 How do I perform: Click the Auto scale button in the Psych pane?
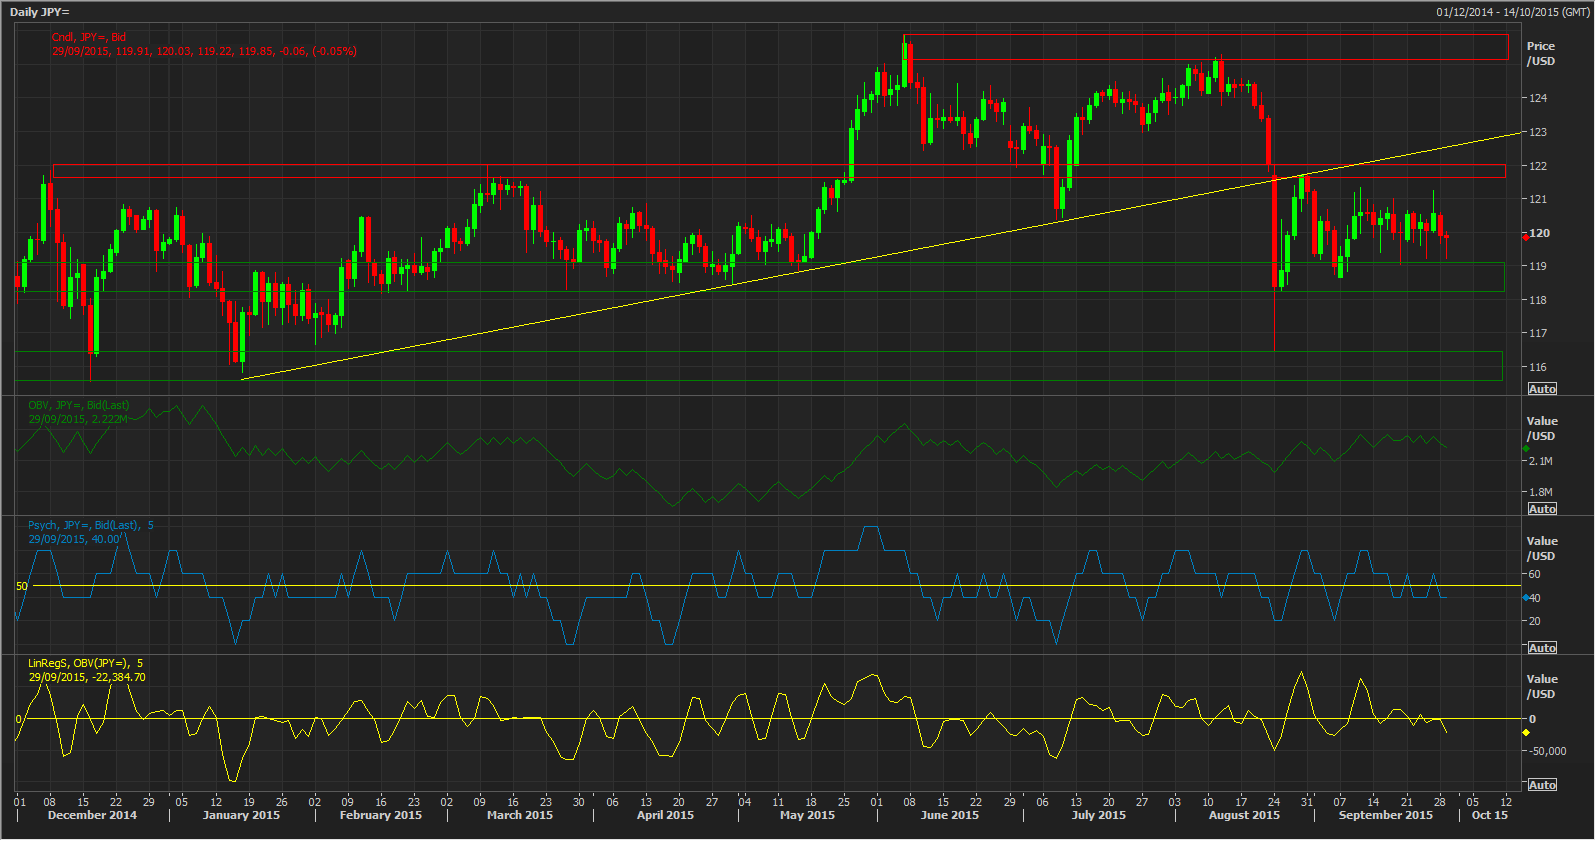coord(1542,648)
